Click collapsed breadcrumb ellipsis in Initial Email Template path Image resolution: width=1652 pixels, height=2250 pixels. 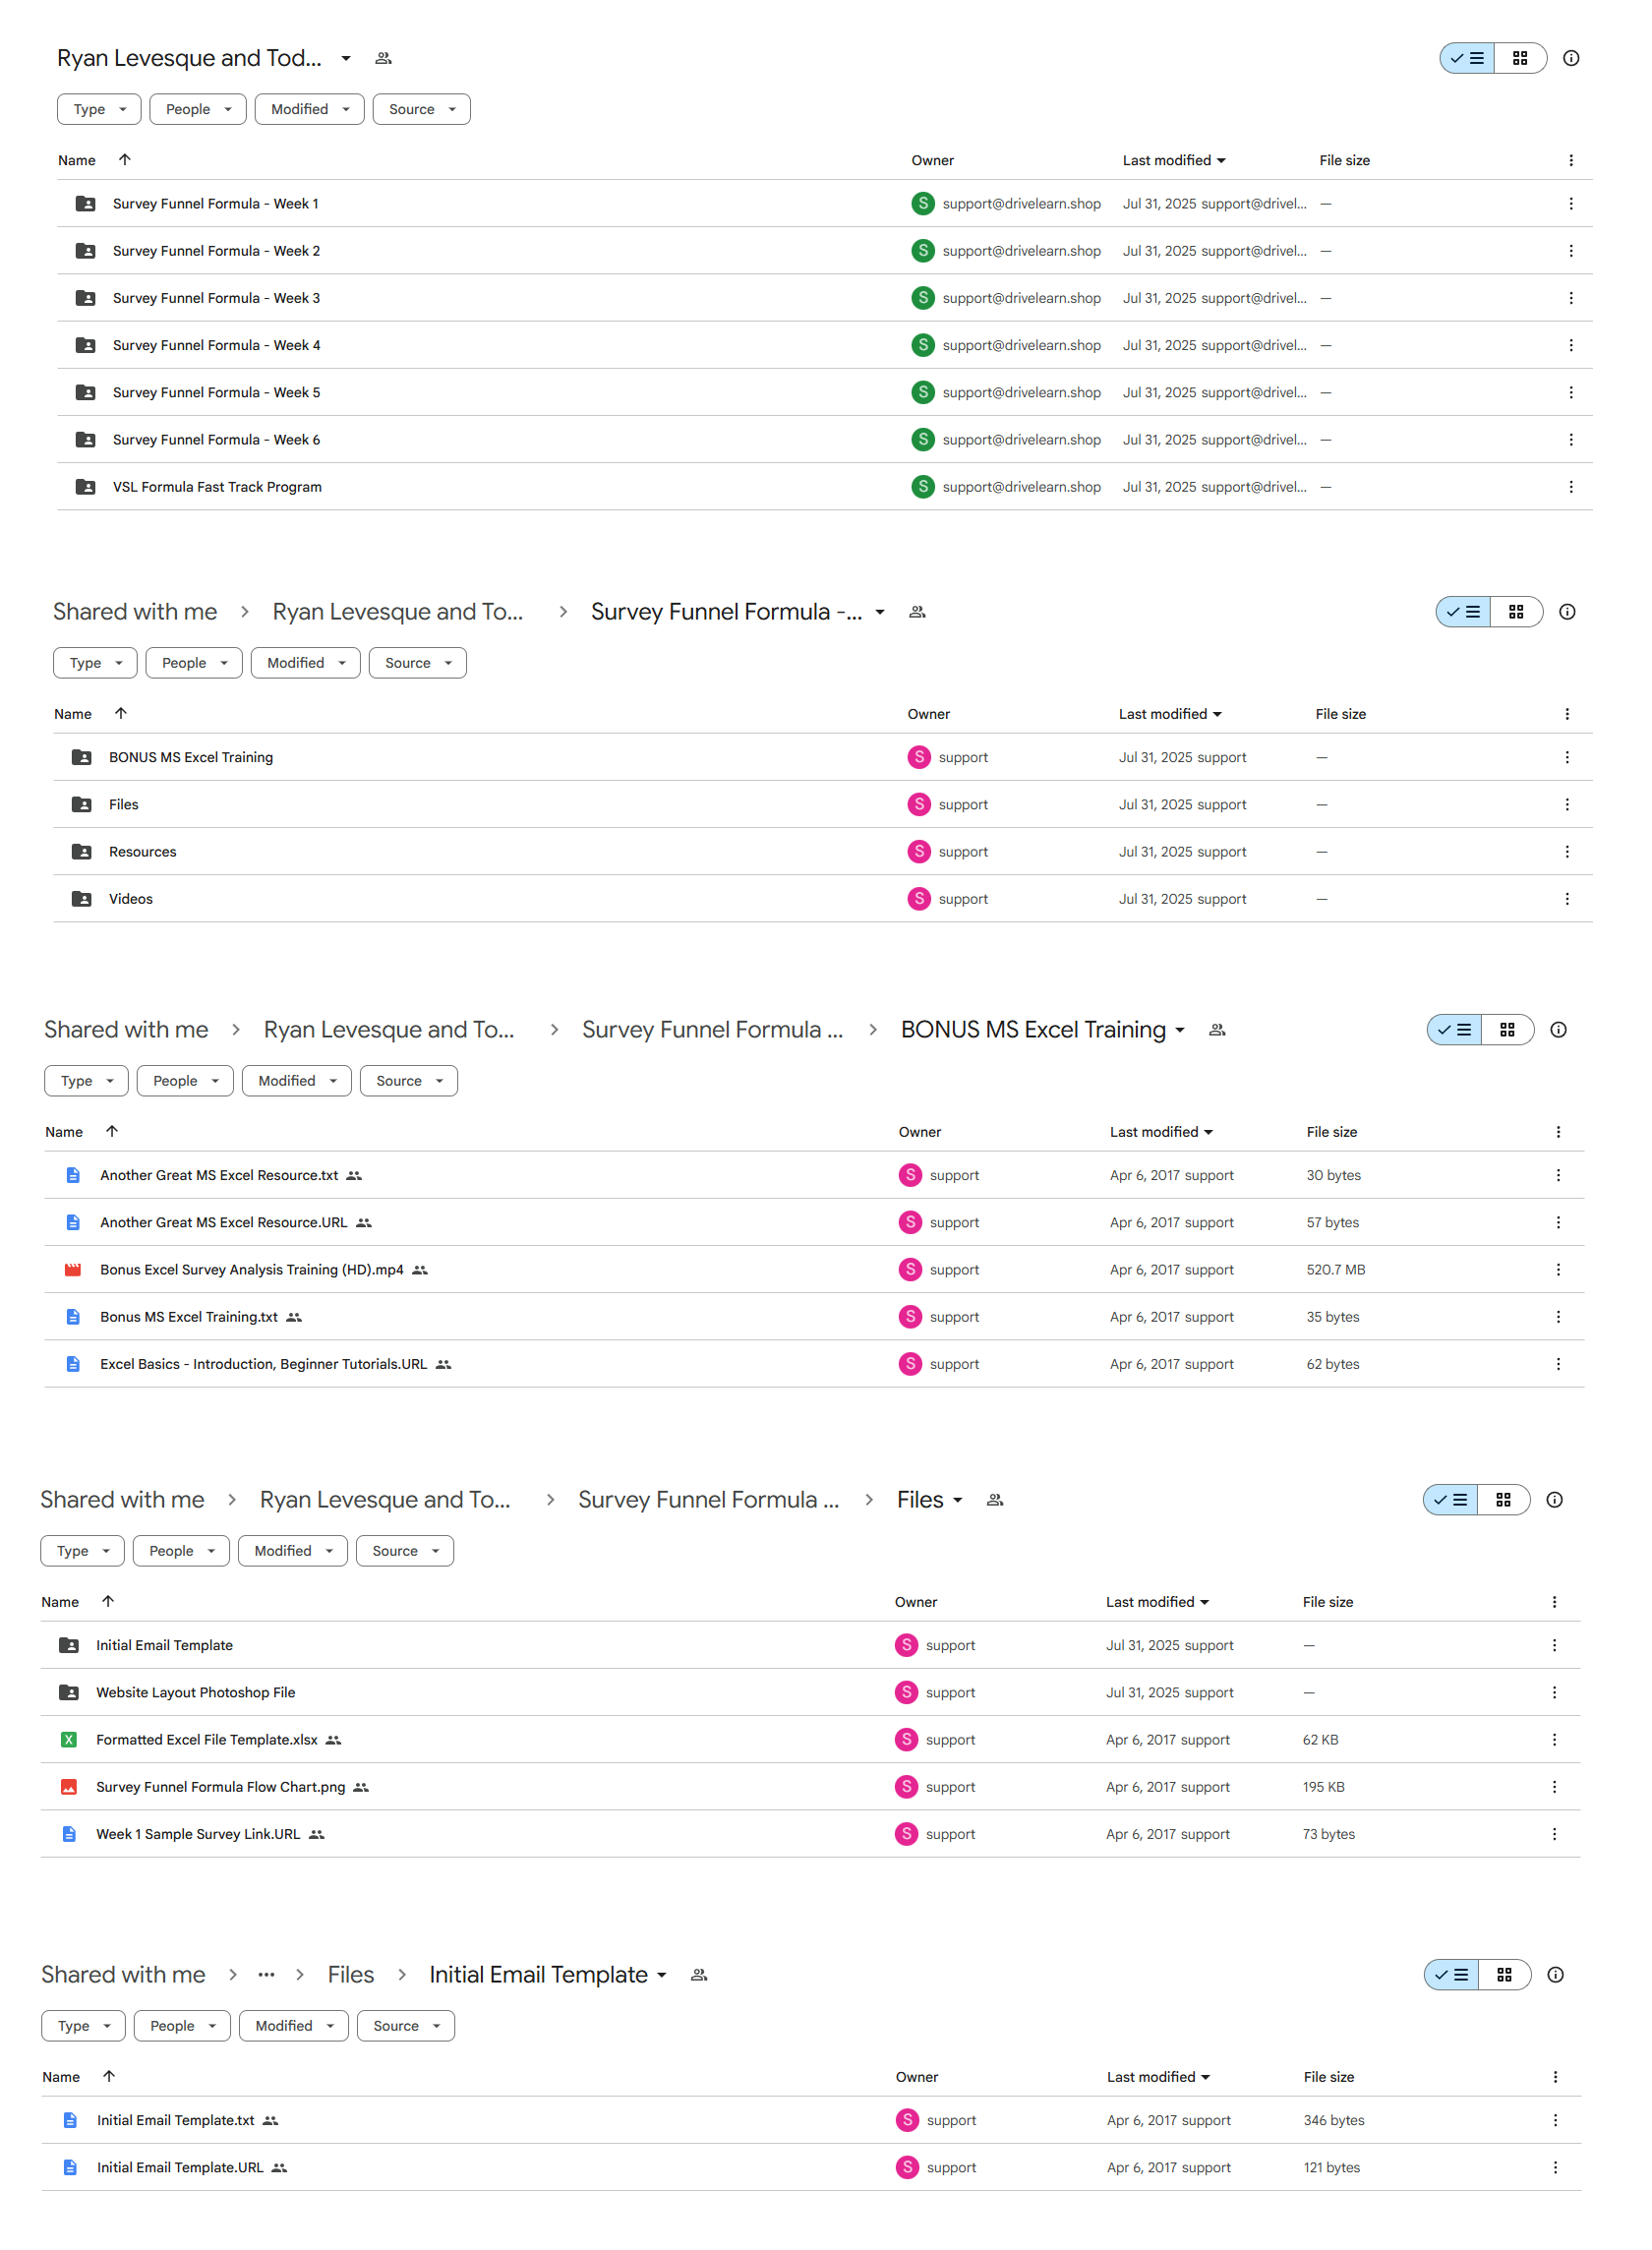pyautogui.click(x=266, y=1974)
